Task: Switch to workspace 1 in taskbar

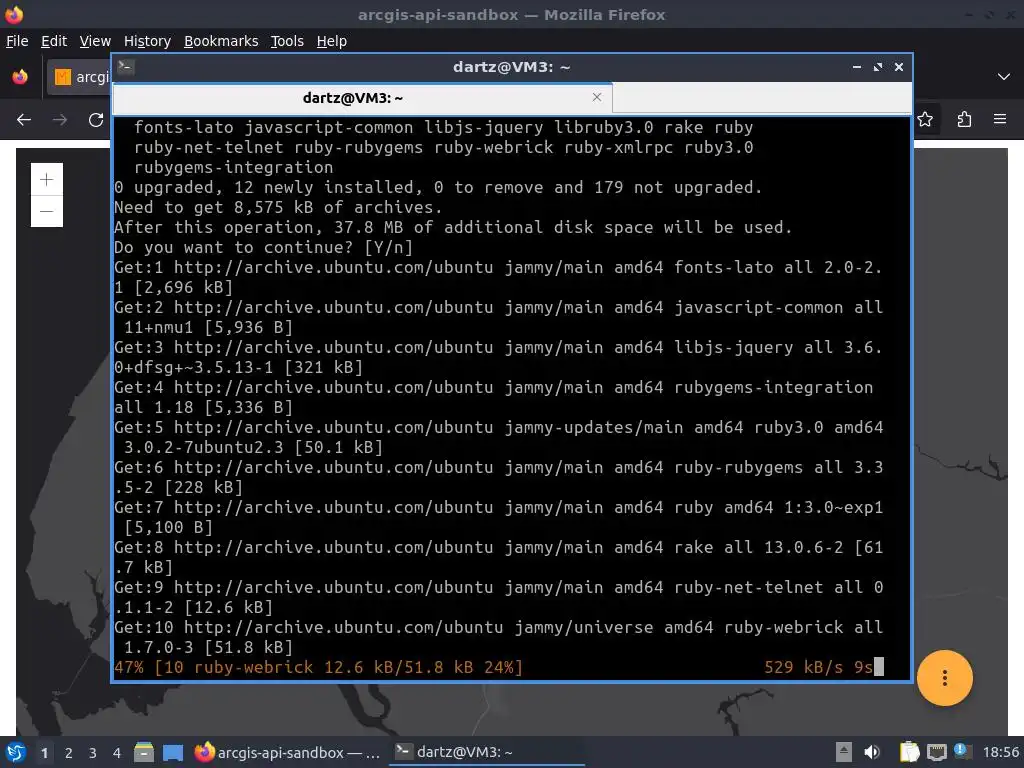Action: click(x=44, y=753)
